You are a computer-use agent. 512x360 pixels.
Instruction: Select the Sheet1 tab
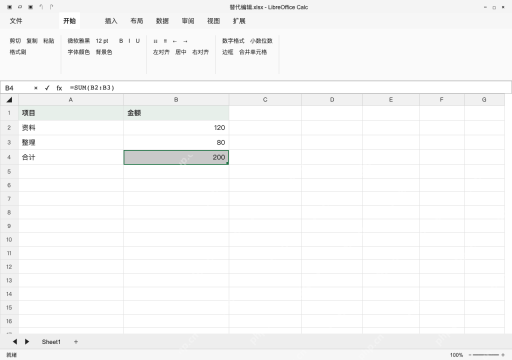[51, 342]
